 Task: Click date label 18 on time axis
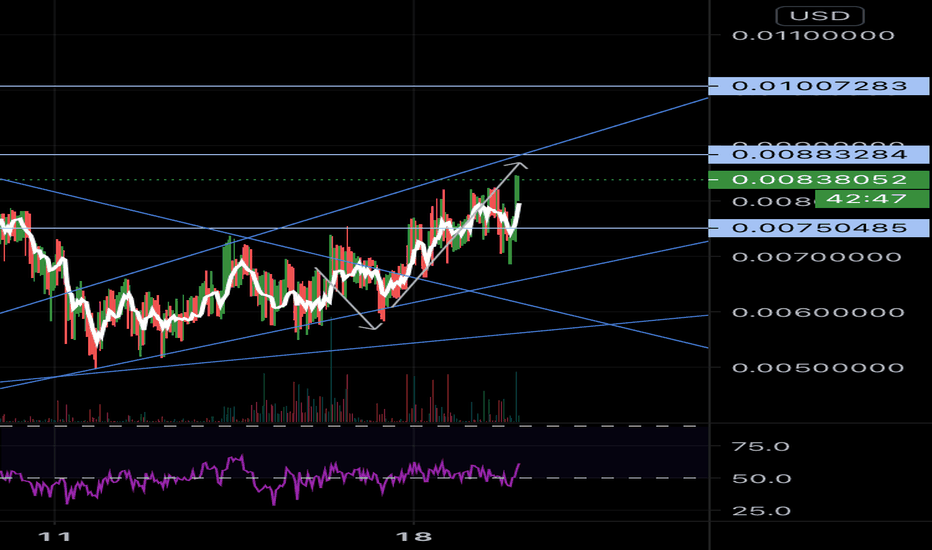coord(414,537)
